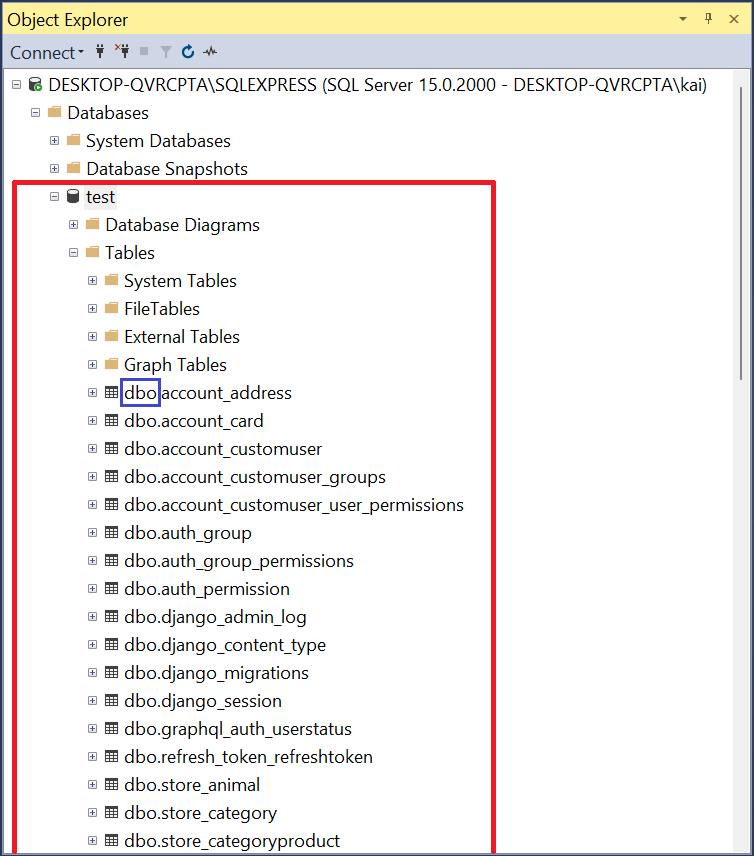Expand Database Snapshots folder
The height and width of the screenshot is (856, 754).
tap(55, 169)
